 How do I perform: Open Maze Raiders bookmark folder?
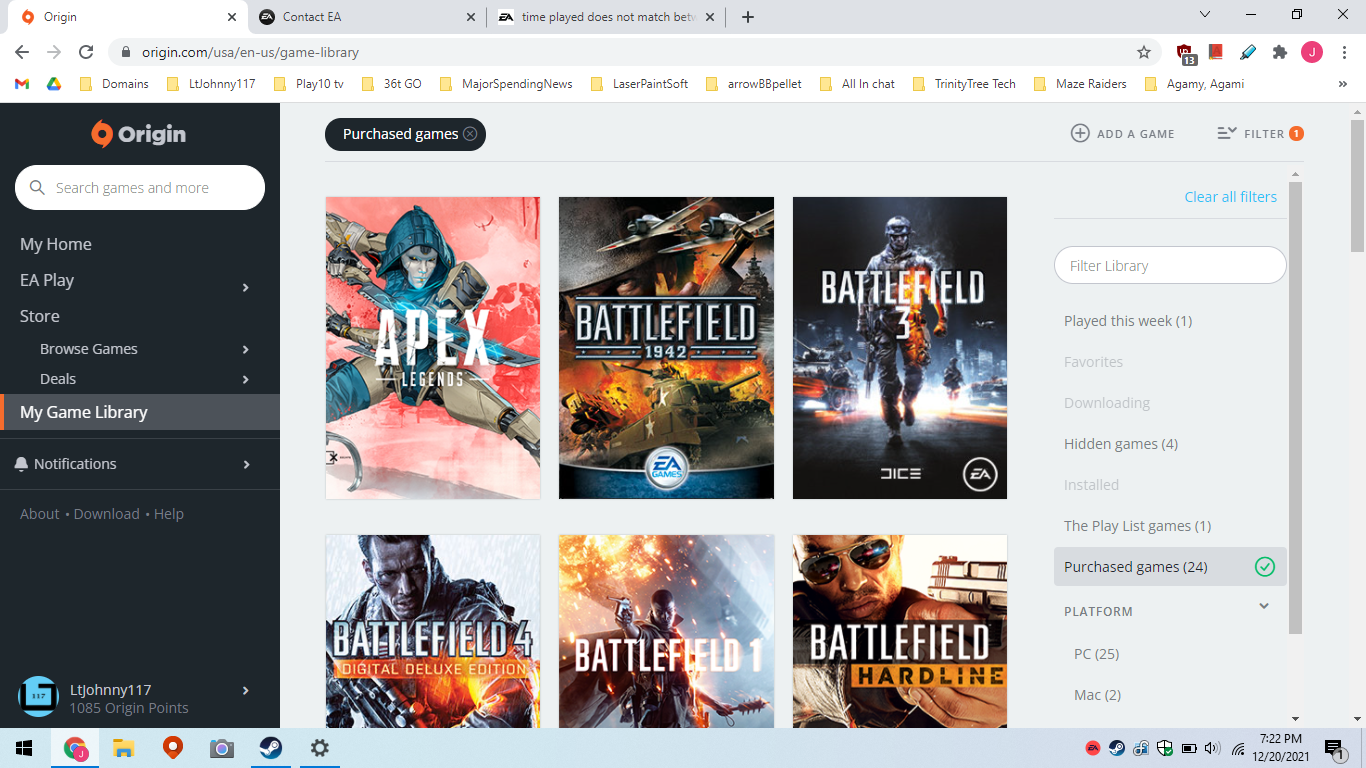pyautogui.click(x=1080, y=84)
